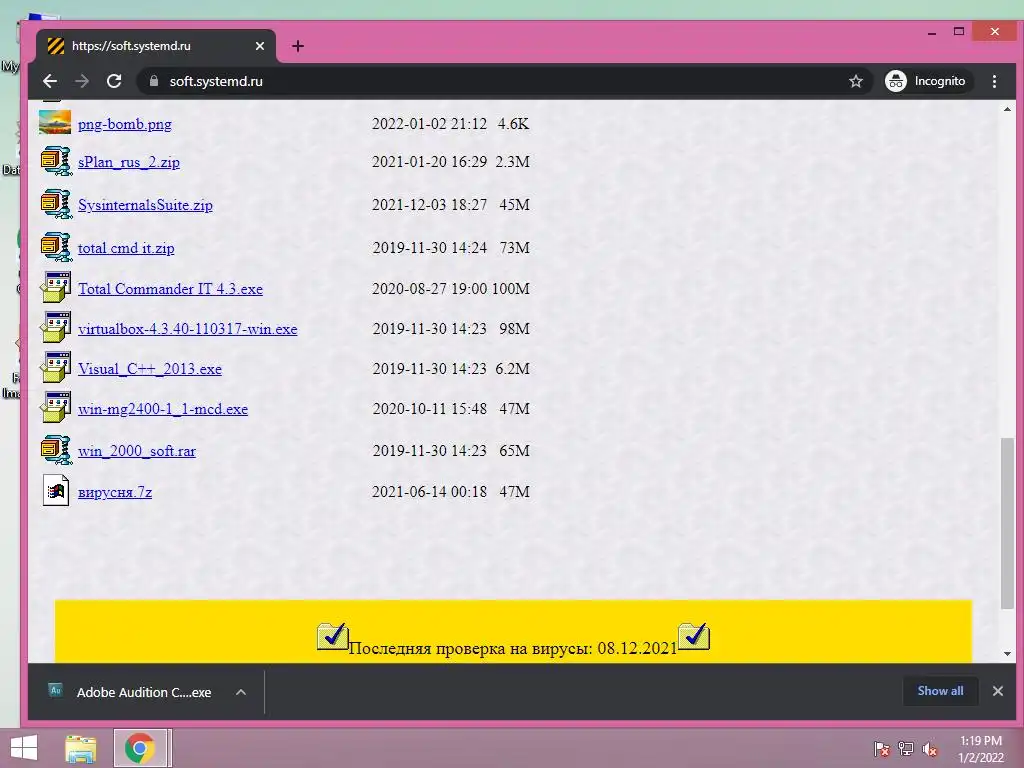Click the scrollbar up arrow
Screen dimensions: 1024x768
click(x=1007, y=110)
